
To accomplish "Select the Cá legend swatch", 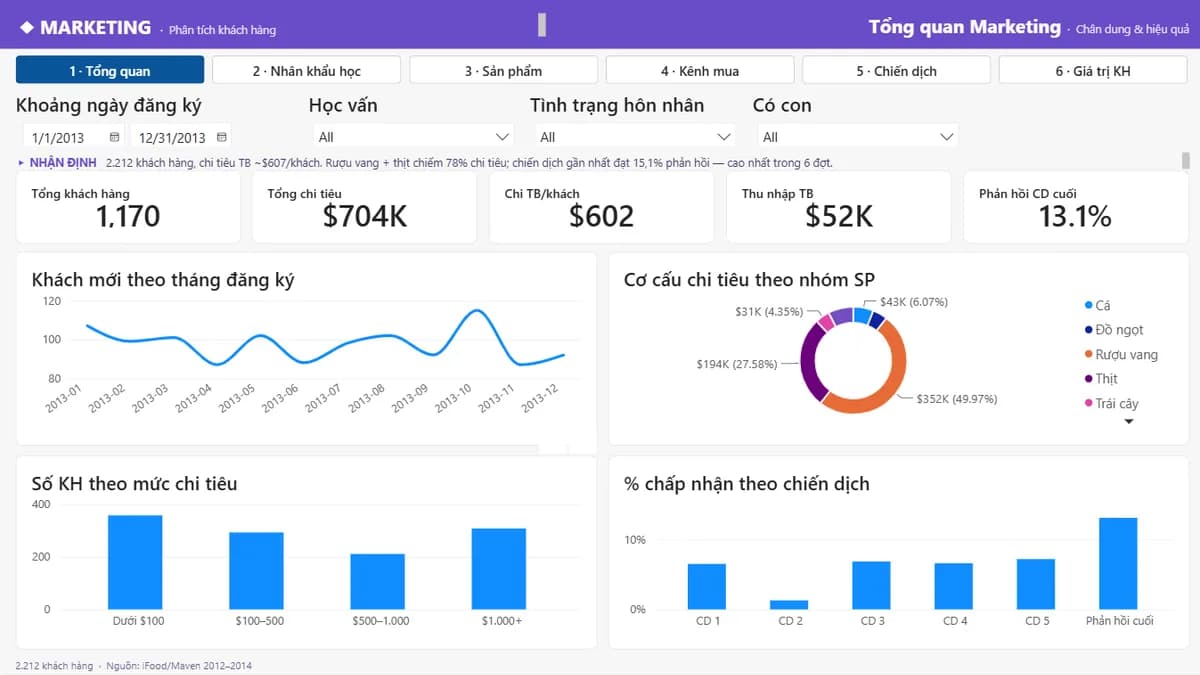I will coord(1089,305).
